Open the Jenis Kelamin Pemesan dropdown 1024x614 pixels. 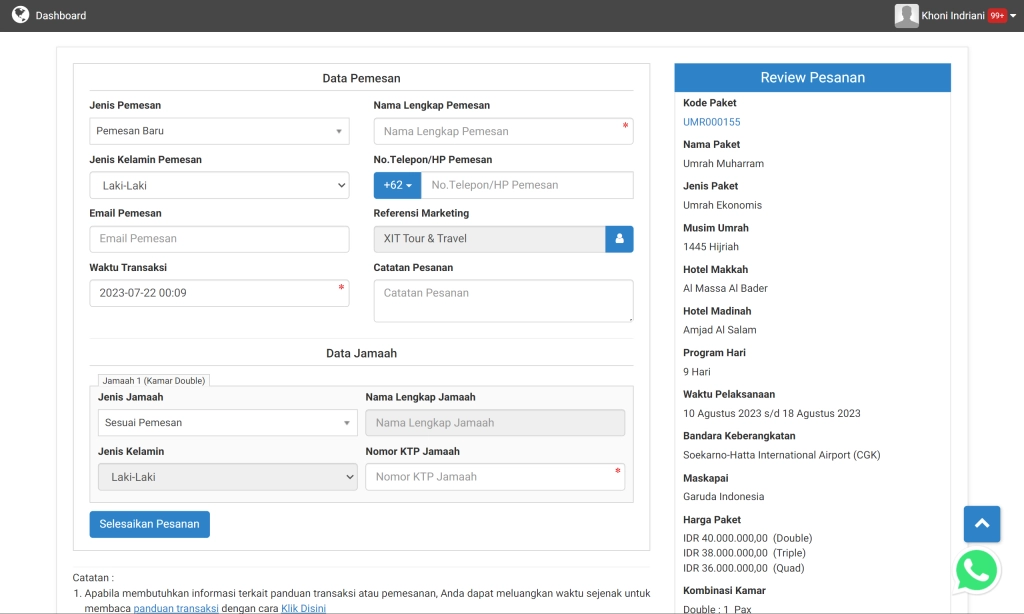(219, 185)
